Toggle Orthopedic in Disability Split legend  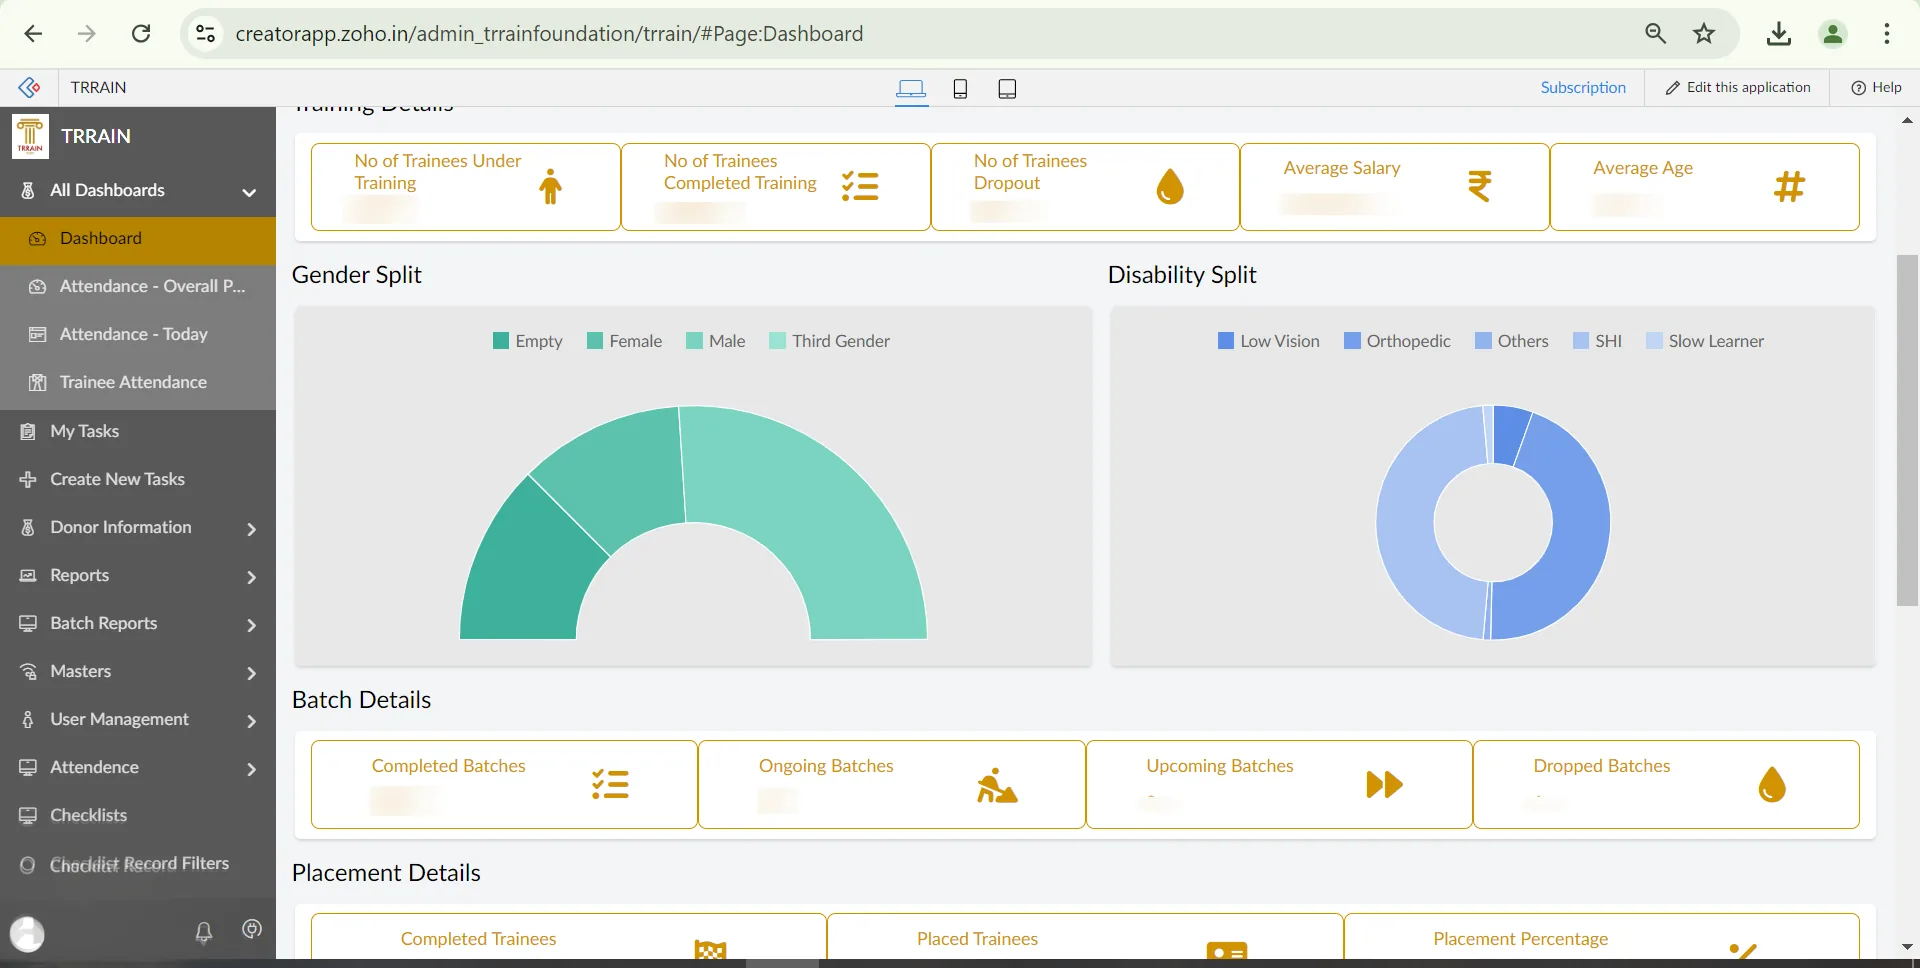pyautogui.click(x=1397, y=341)
